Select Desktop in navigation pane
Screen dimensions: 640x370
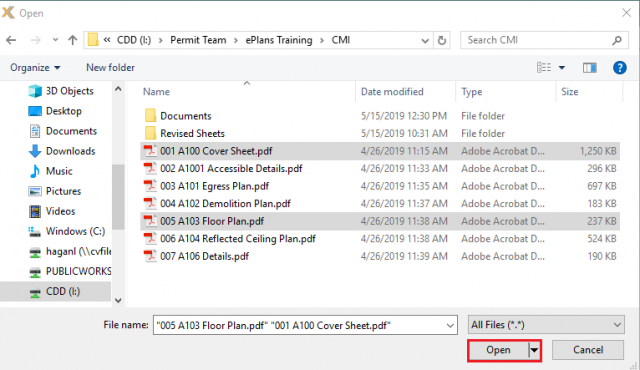pos(55,111)
